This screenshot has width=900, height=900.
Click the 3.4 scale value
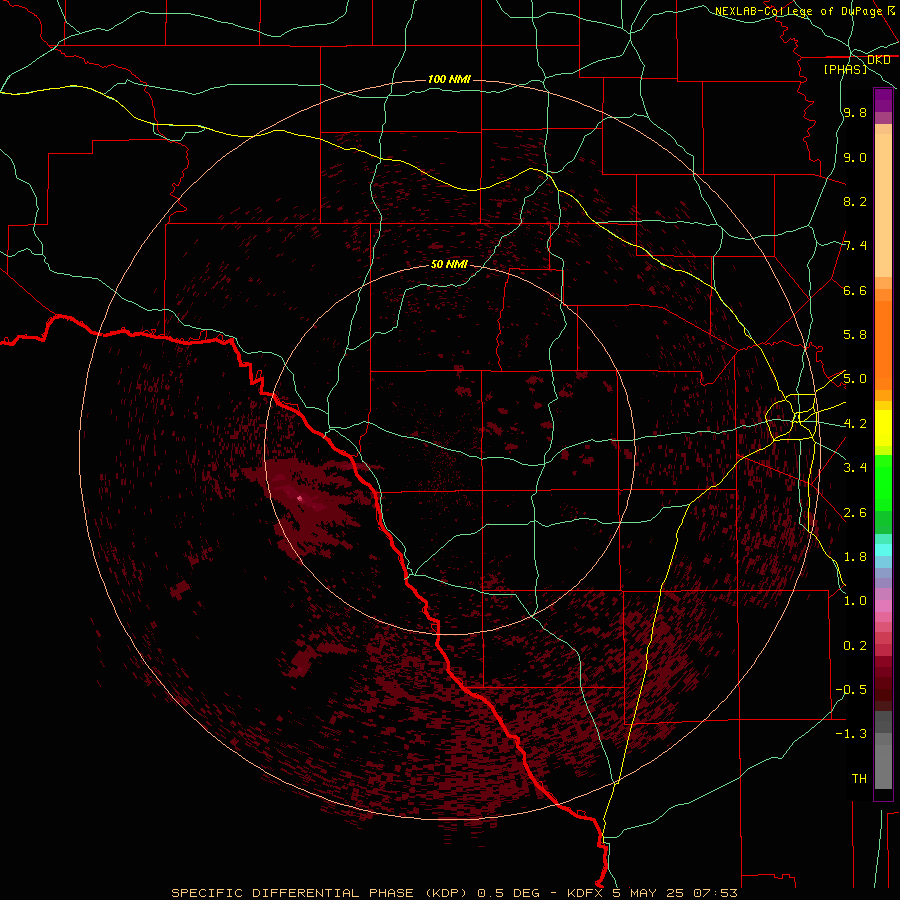855,467
